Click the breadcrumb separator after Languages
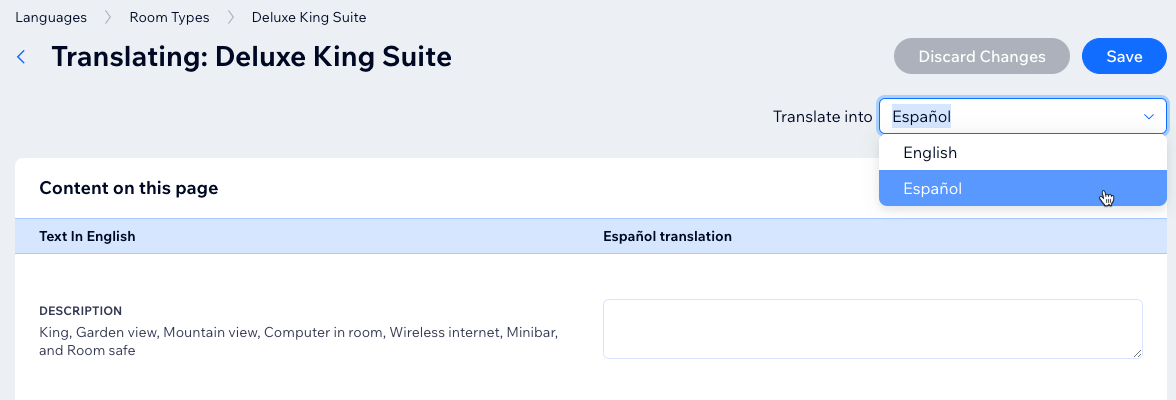This screenshot has width=1176, height=400. 109,17
